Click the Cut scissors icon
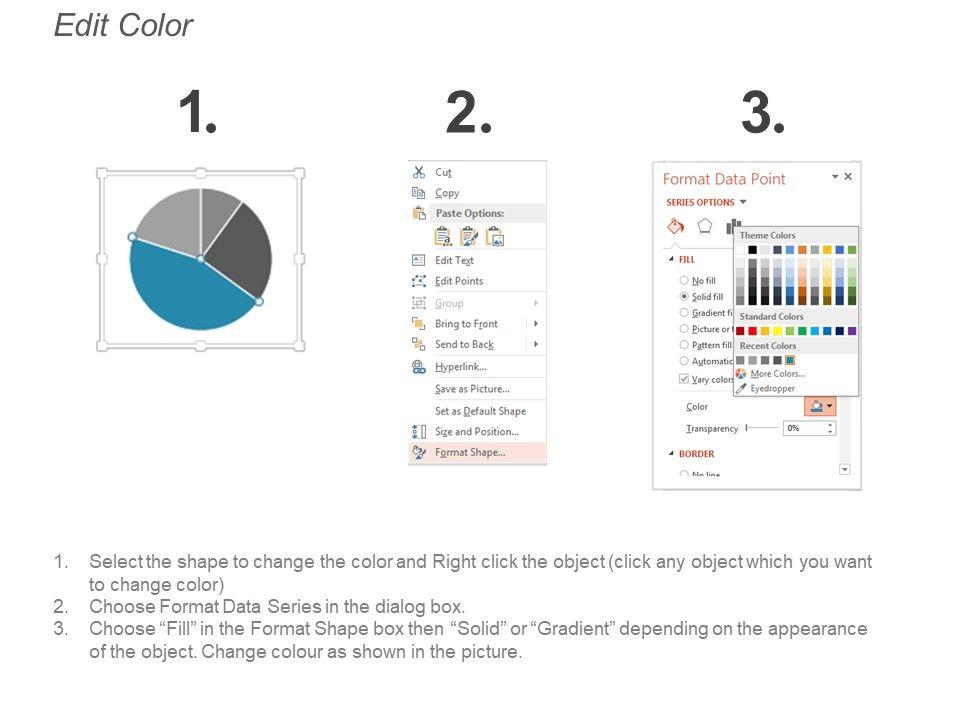The width and height of the screenshot is (960, 720). pos(419,172)
